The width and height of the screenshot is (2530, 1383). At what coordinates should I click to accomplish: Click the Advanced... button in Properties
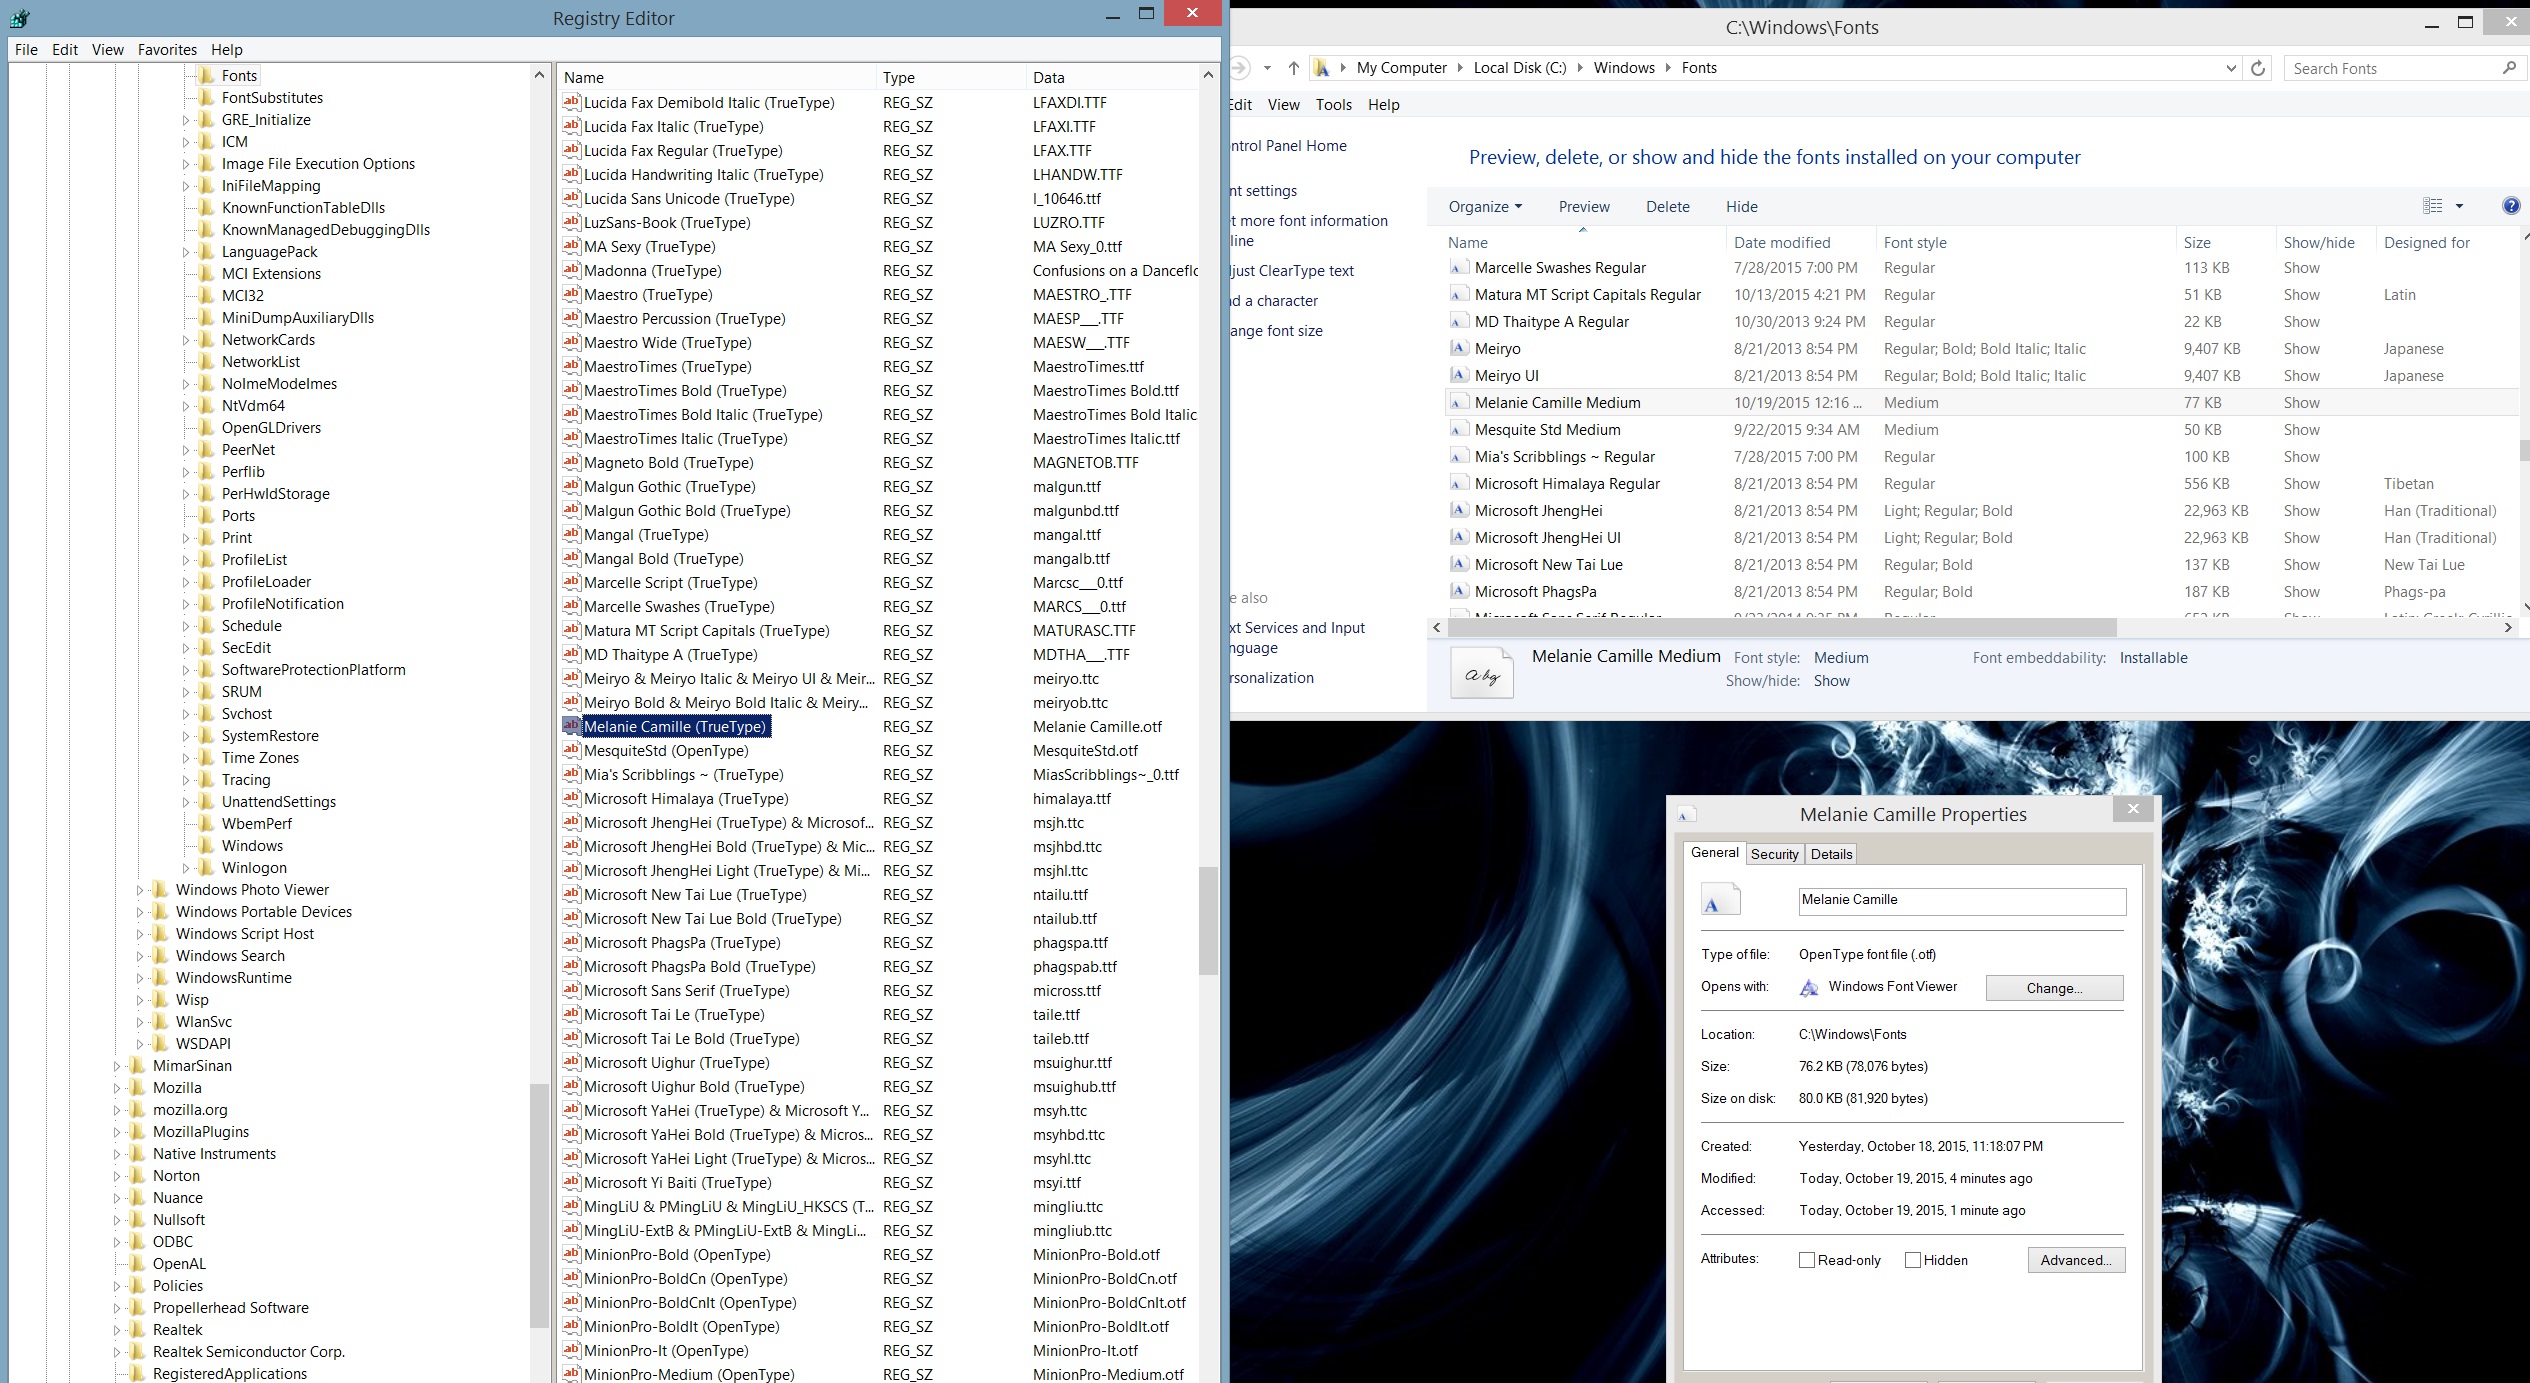(x=2076, y=1260)
